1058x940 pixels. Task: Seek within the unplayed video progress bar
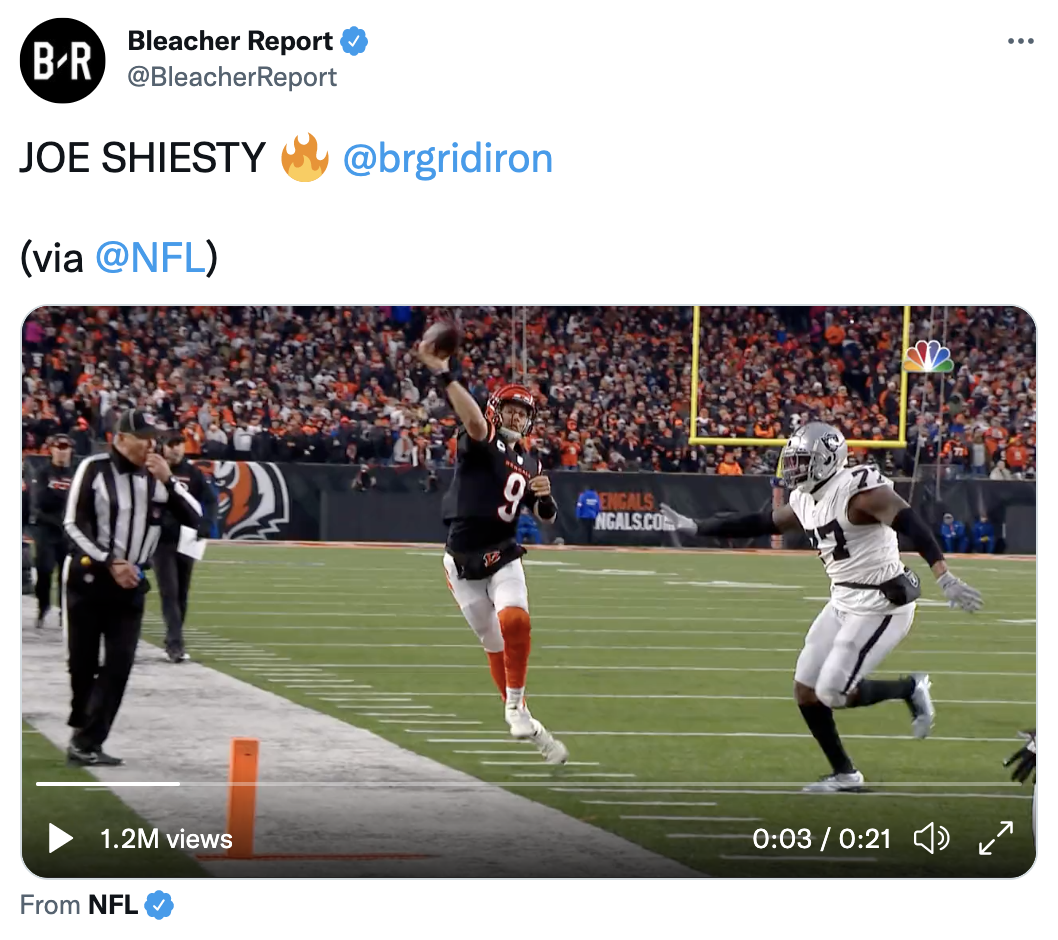click(x=601, y=783)
